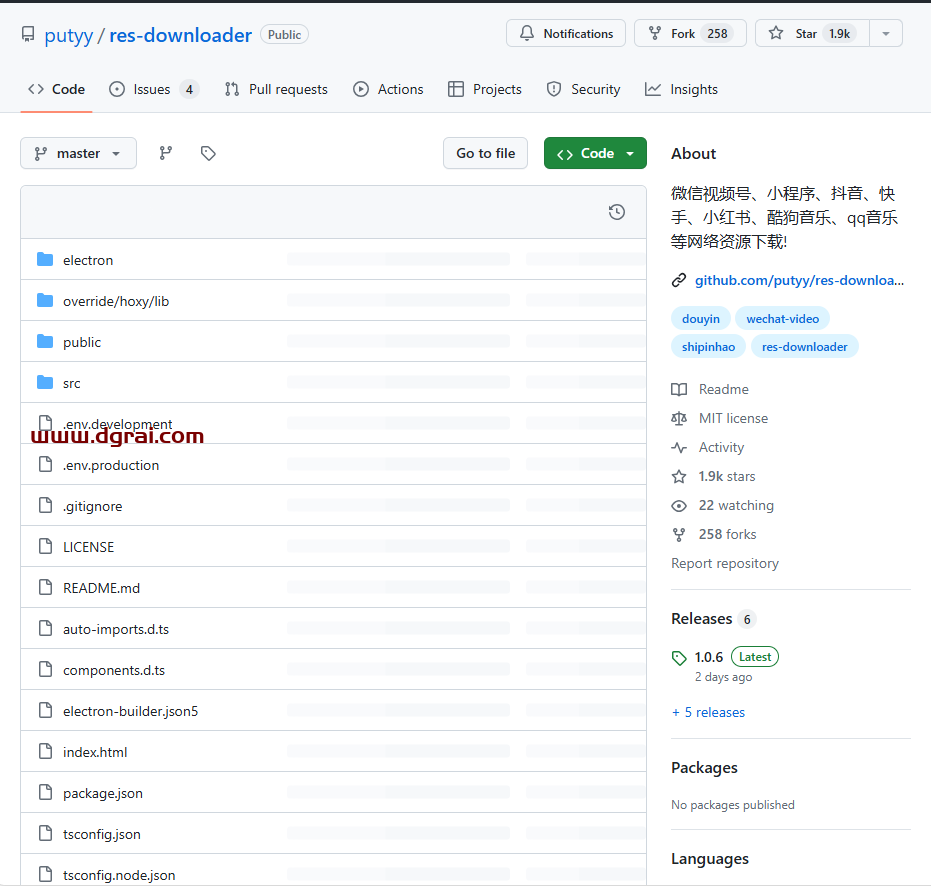
Task: Click the eye icon beside 22 watching
Action: (x=679, y=506)
